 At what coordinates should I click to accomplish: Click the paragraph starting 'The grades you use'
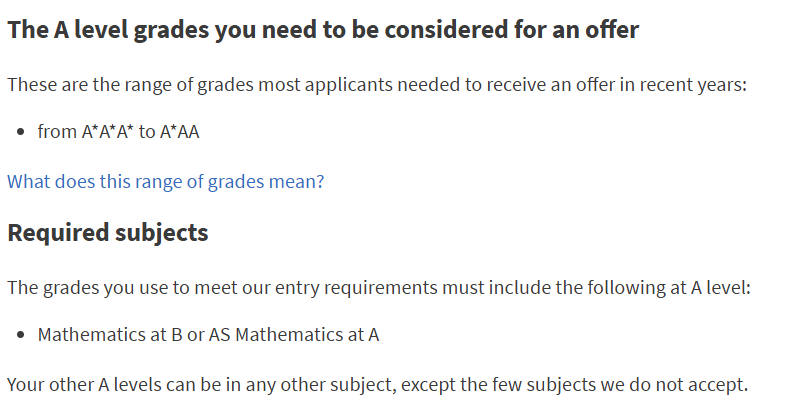coord(379,288)
